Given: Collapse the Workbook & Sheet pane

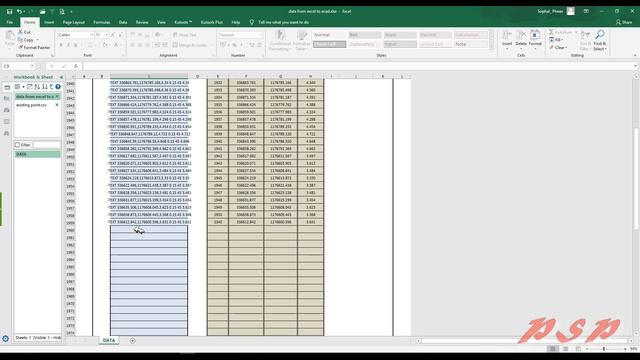Looking at the screenshot, I should tap(61, 77).
